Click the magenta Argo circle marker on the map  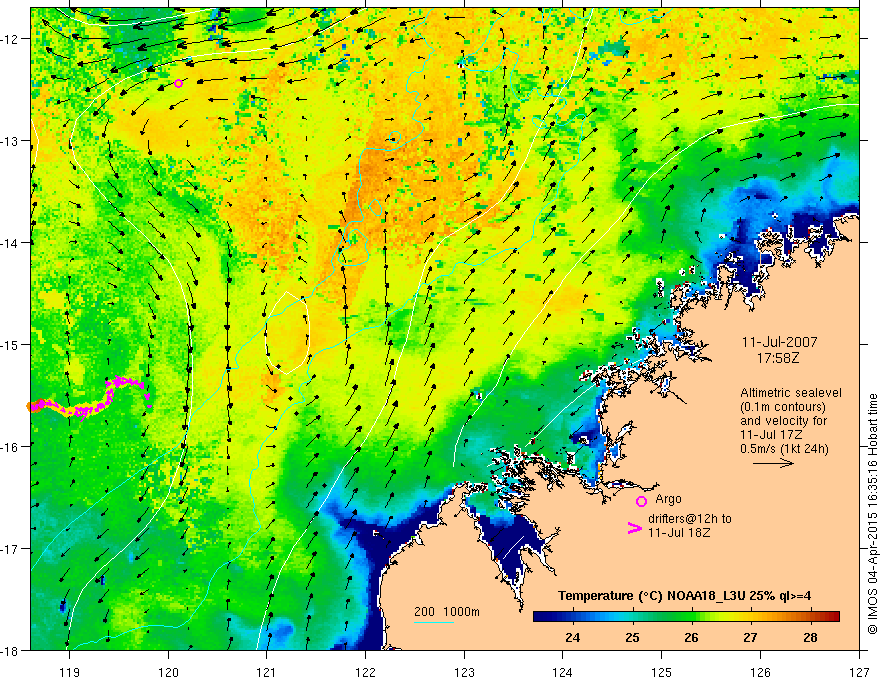pyautogui.click(x=178, y=84)
